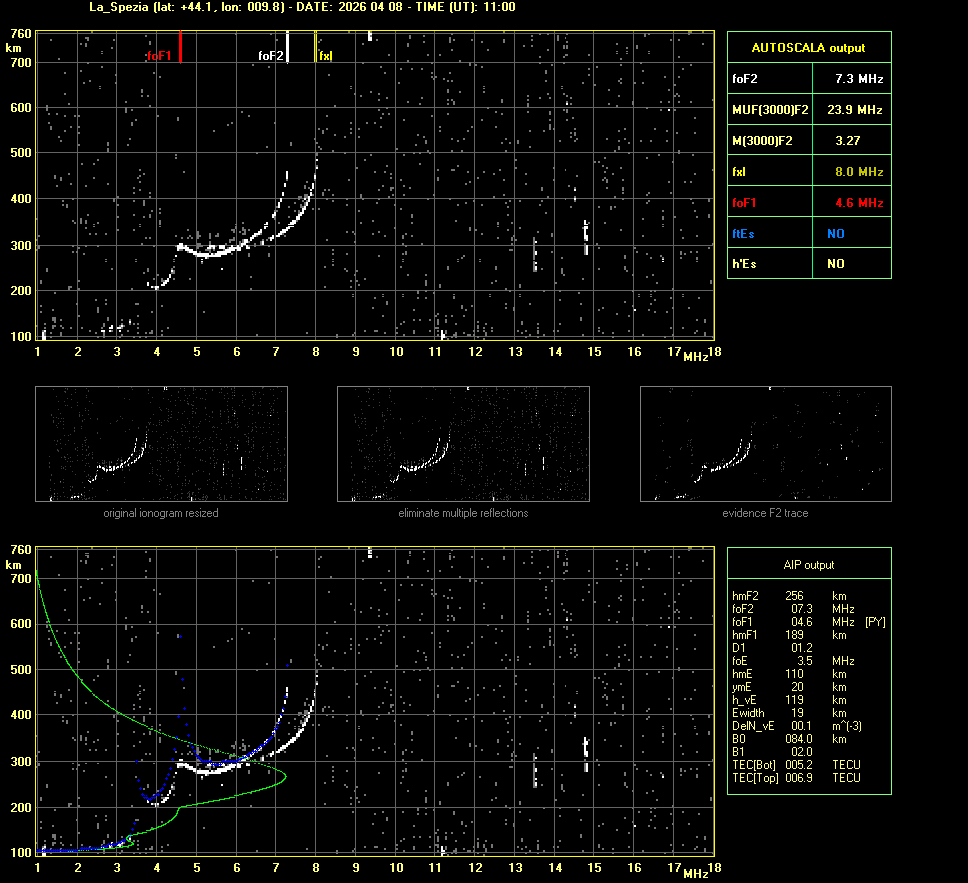Click the h'Es NO value

coord(835,264)
